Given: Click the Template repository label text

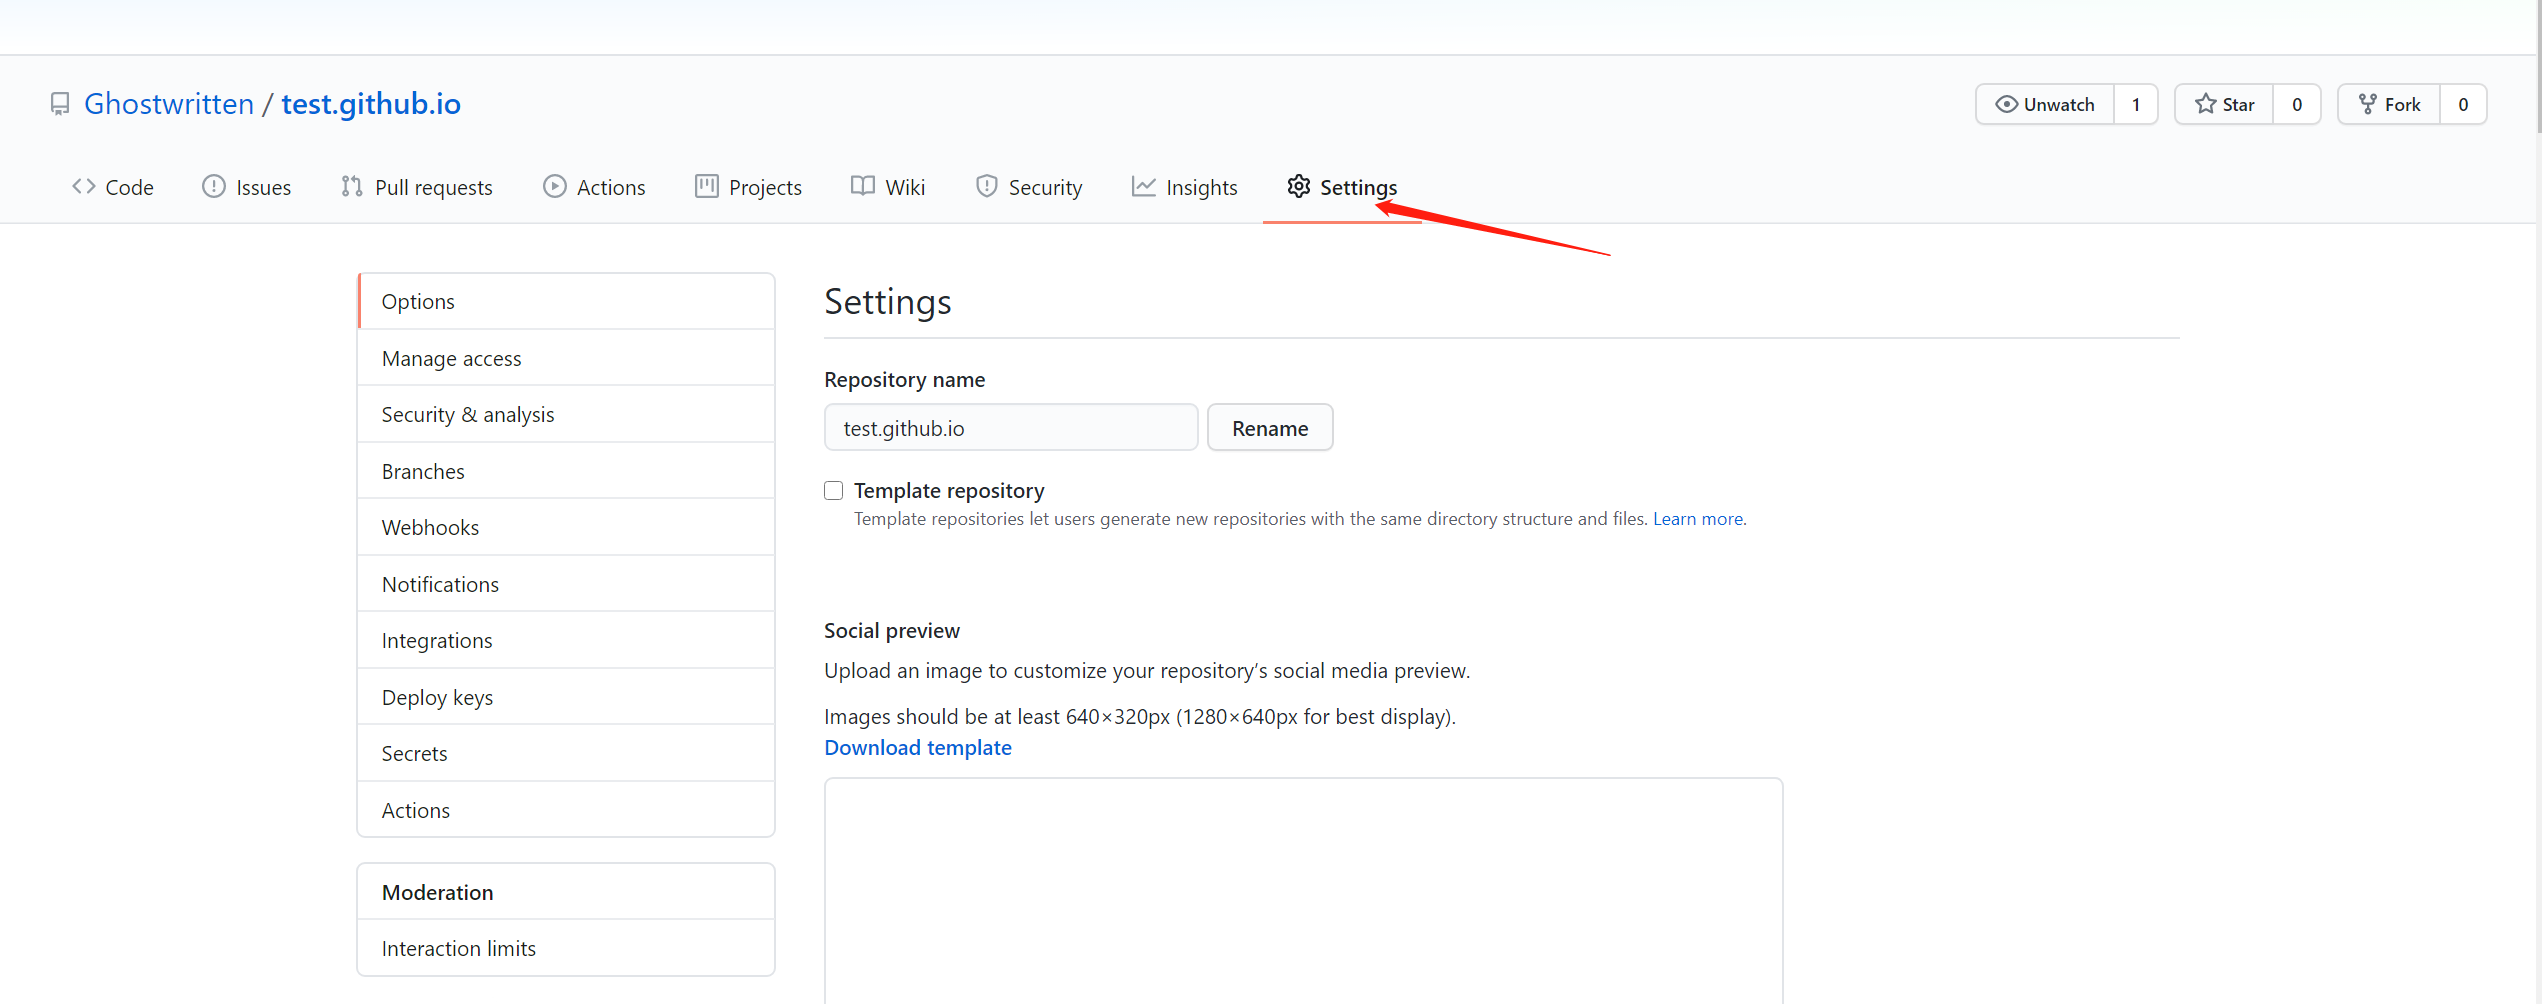Looking at the screenshot, I should click(x=949, y=490).
